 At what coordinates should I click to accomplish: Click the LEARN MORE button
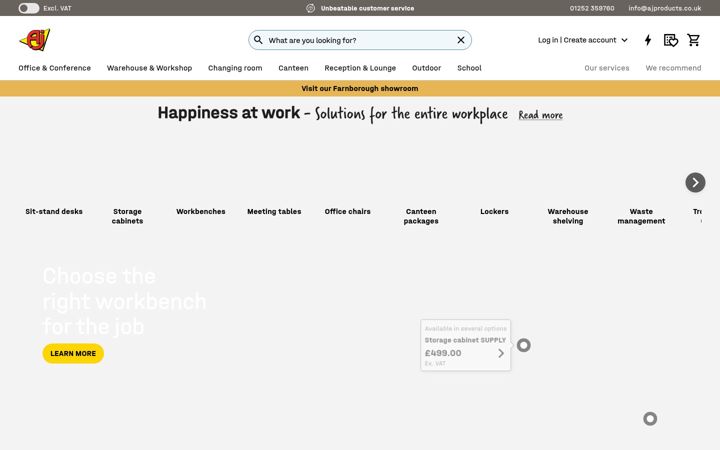pos(73,354)
